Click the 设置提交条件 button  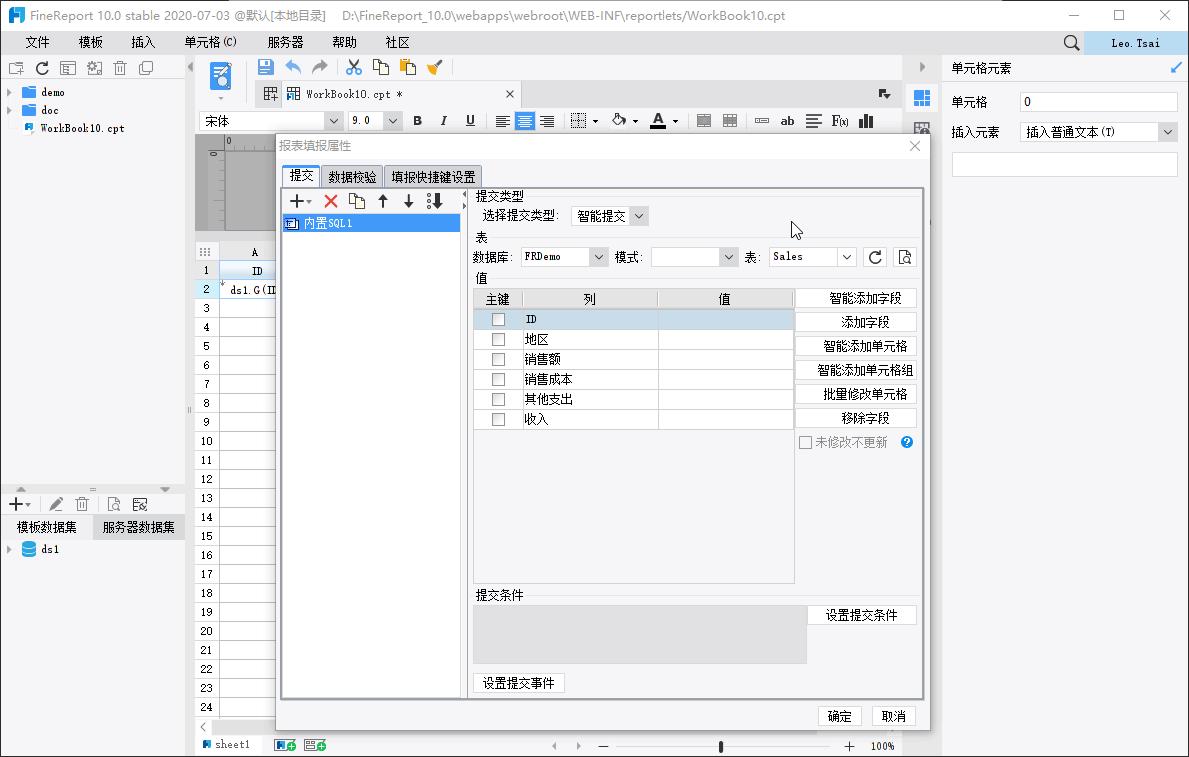[x=862, y=614]
